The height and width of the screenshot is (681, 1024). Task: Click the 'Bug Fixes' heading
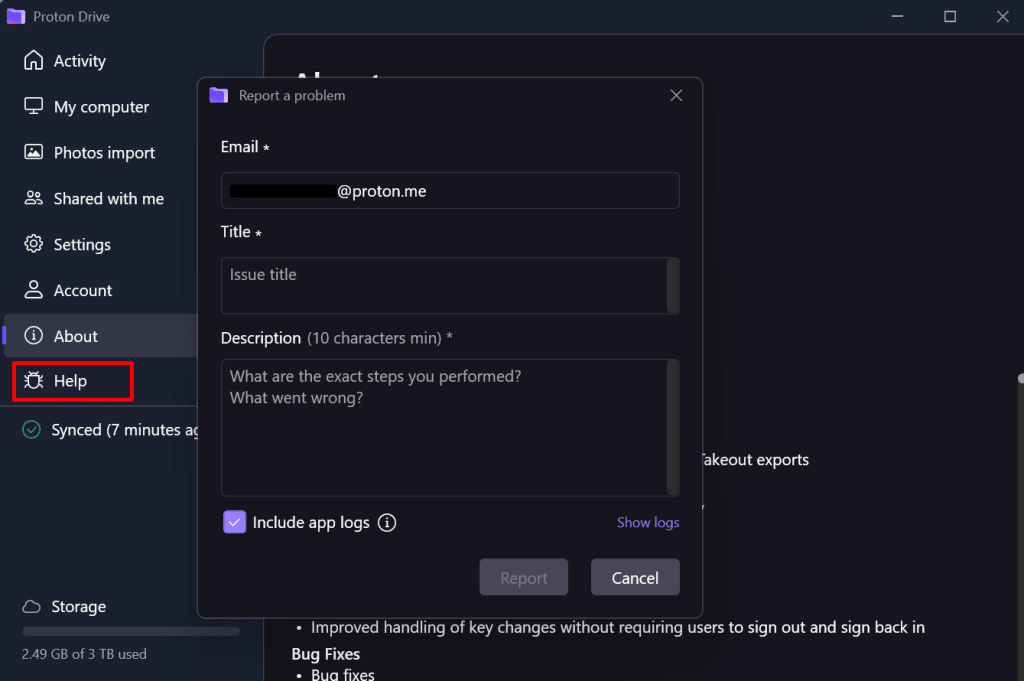click(325, 654)
